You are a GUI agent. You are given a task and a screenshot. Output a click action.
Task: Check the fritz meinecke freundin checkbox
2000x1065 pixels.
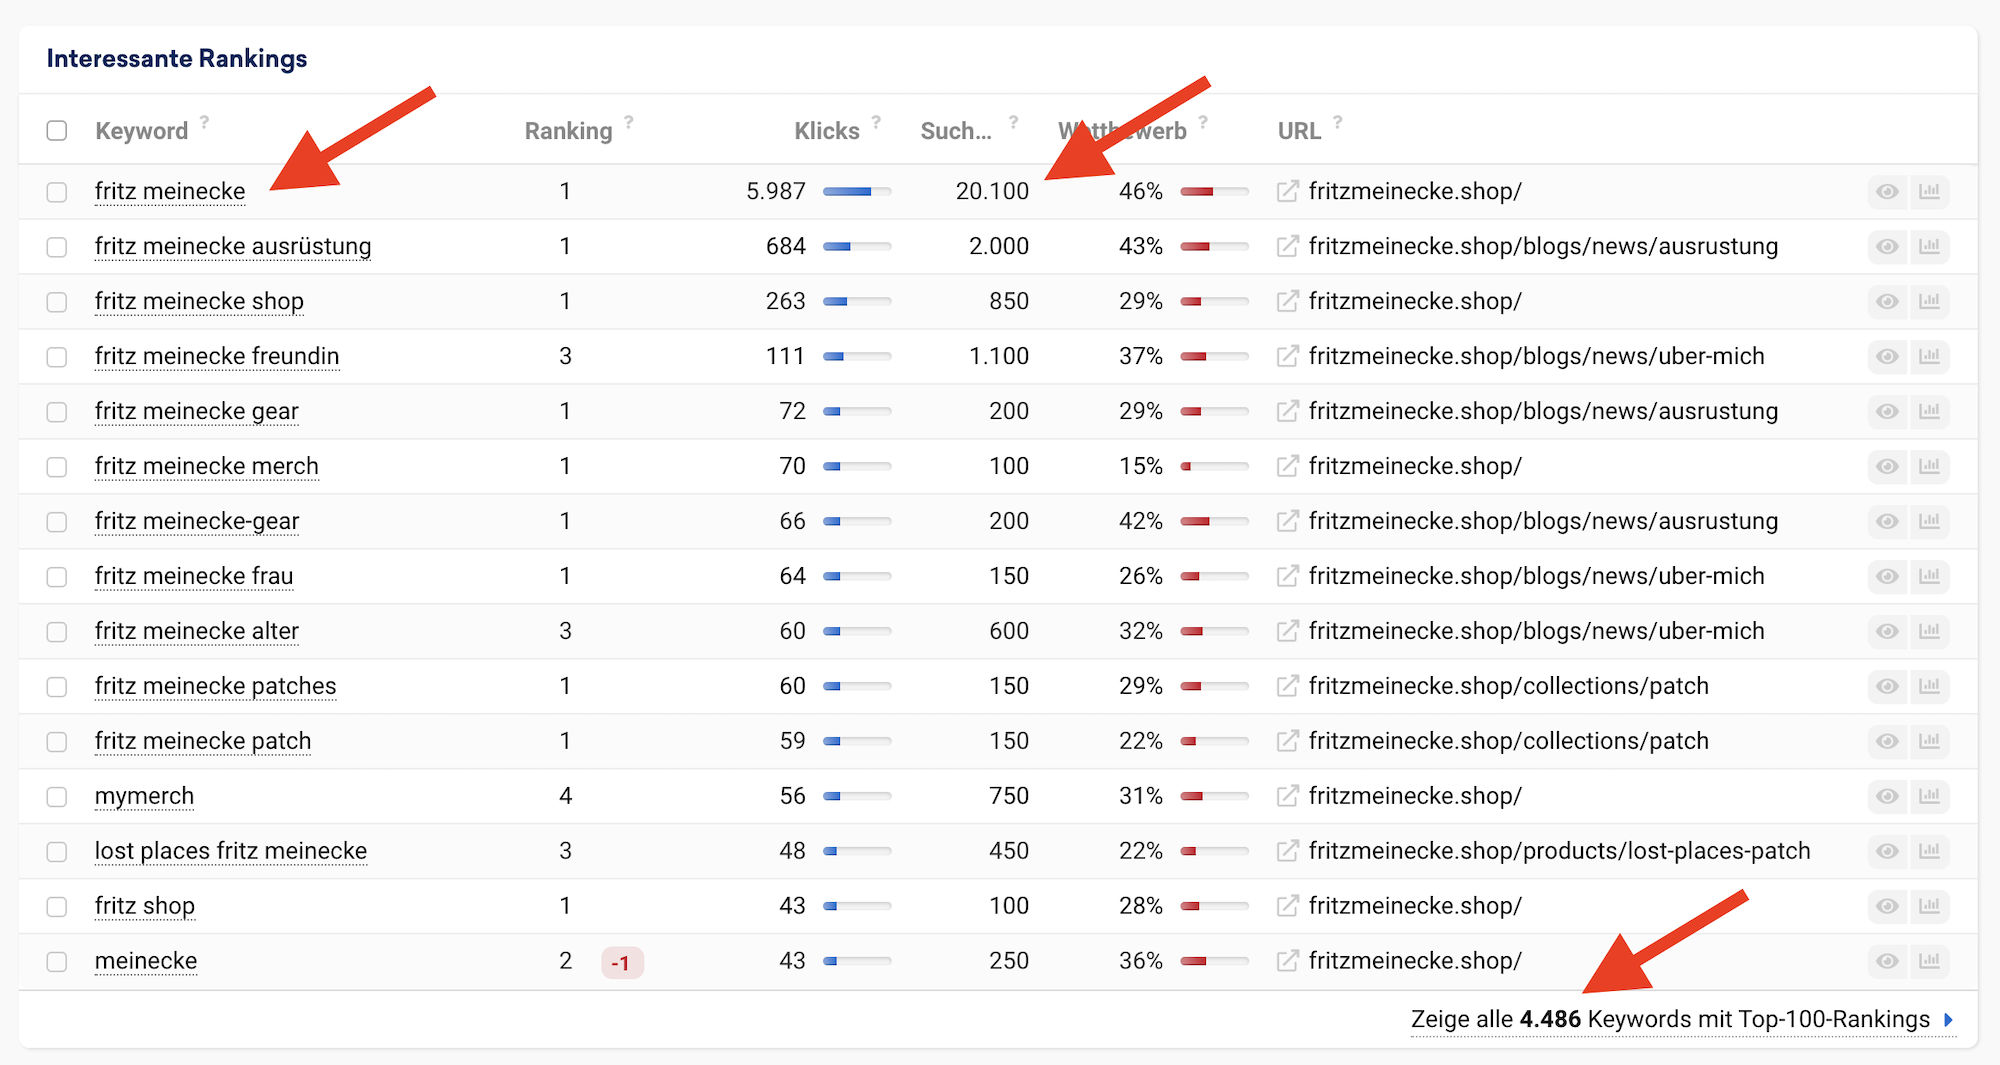coord(57,357)
